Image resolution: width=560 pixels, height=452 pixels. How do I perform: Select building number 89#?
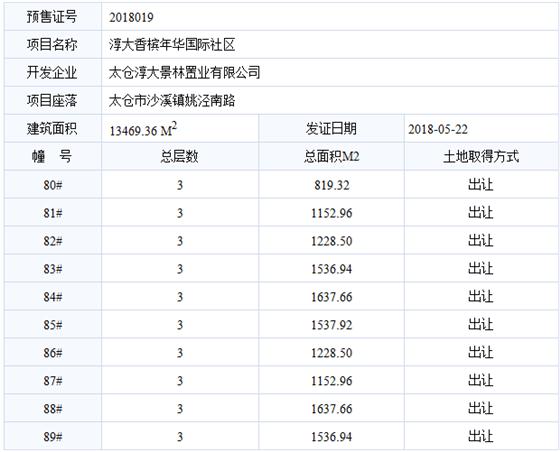click(x=53, y=437)
